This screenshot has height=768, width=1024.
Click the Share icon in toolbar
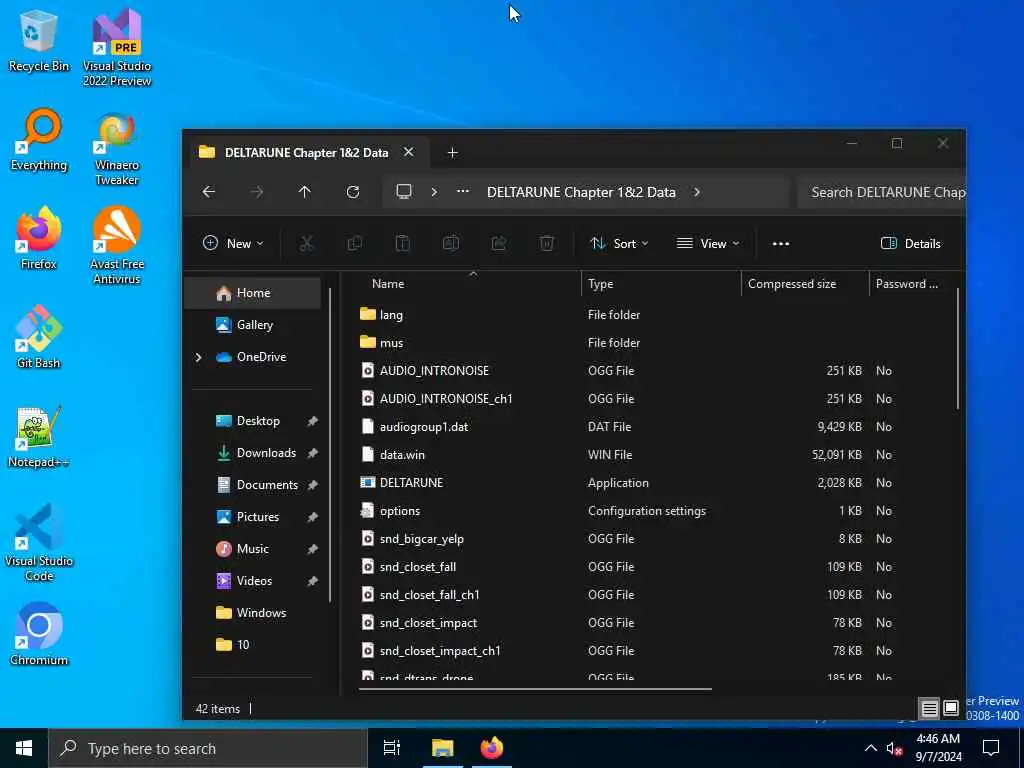click(499, 244)
